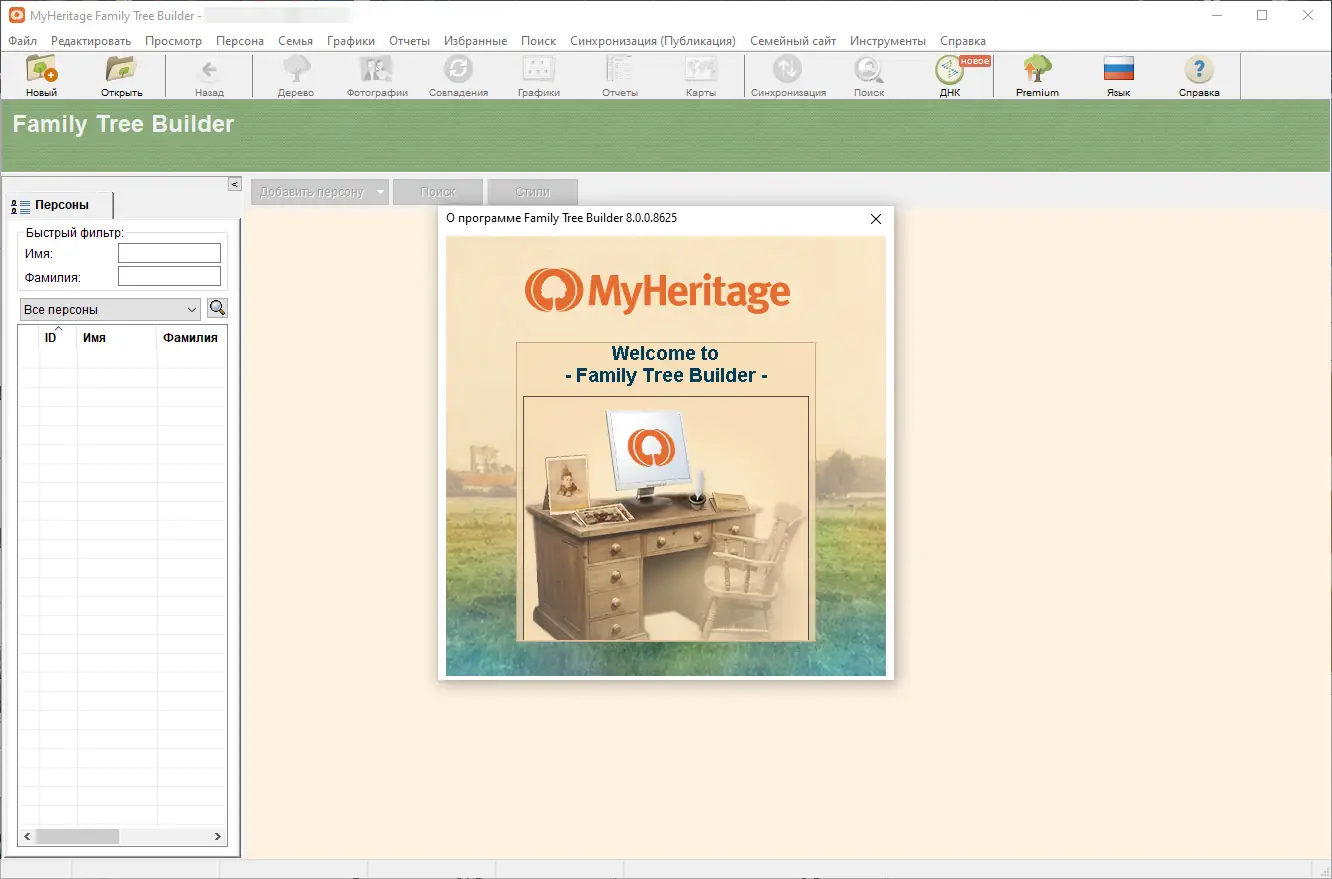The width and height of the screenshot is (1332, 879).
Task: Click the Premium tree icon
Action: coord(1037,72)
